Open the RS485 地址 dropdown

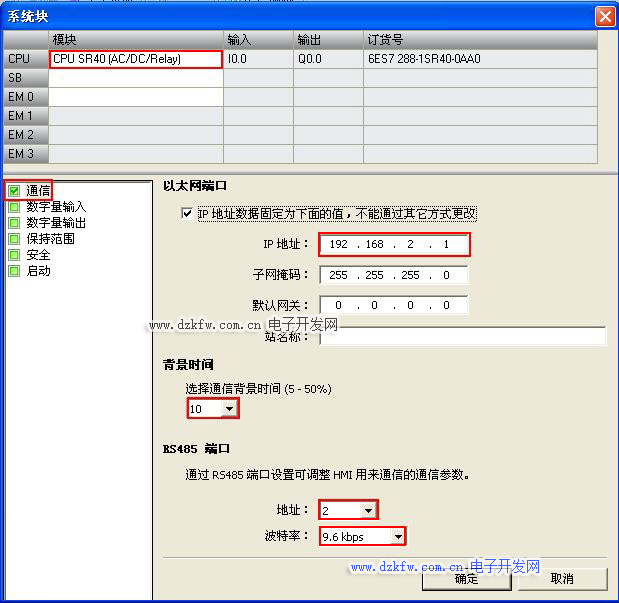369,511
